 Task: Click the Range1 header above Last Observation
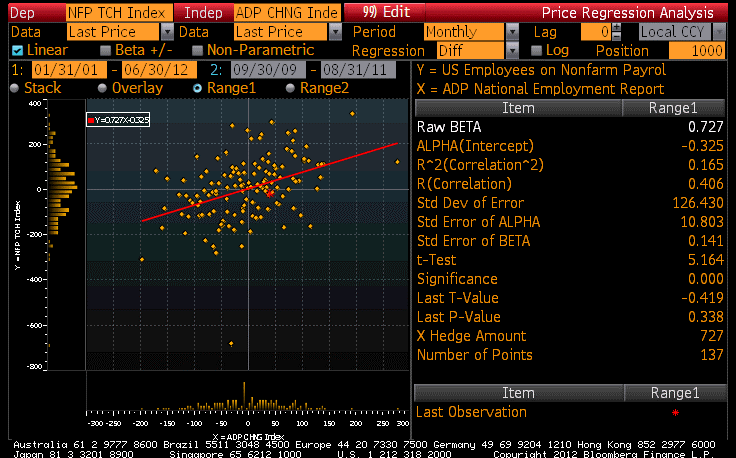tap(675, 393)
